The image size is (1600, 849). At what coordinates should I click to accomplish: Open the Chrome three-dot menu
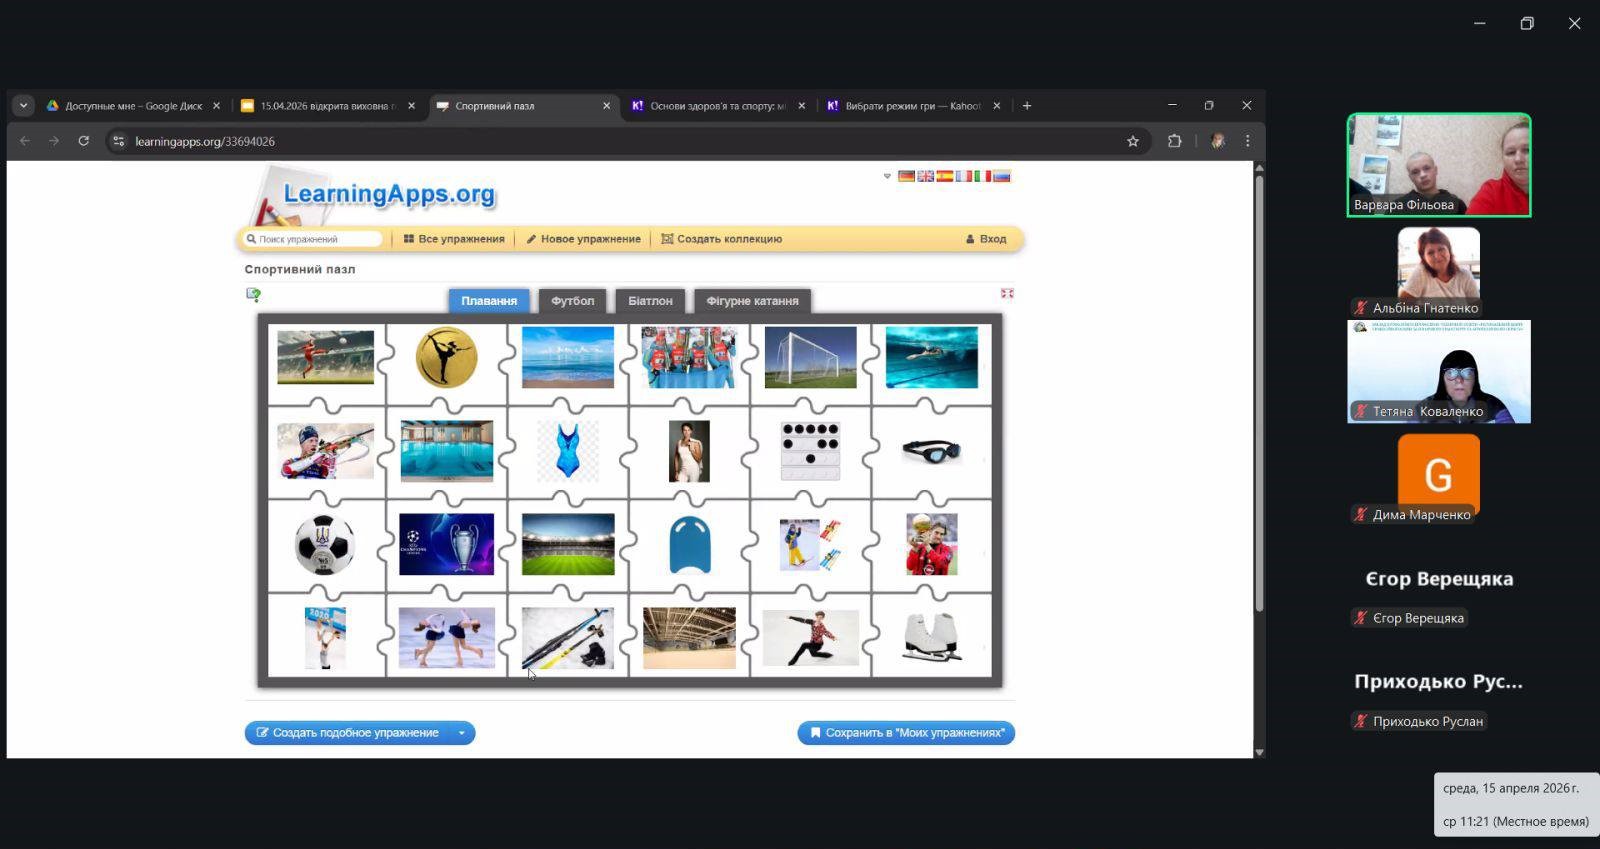point(1247,141)
